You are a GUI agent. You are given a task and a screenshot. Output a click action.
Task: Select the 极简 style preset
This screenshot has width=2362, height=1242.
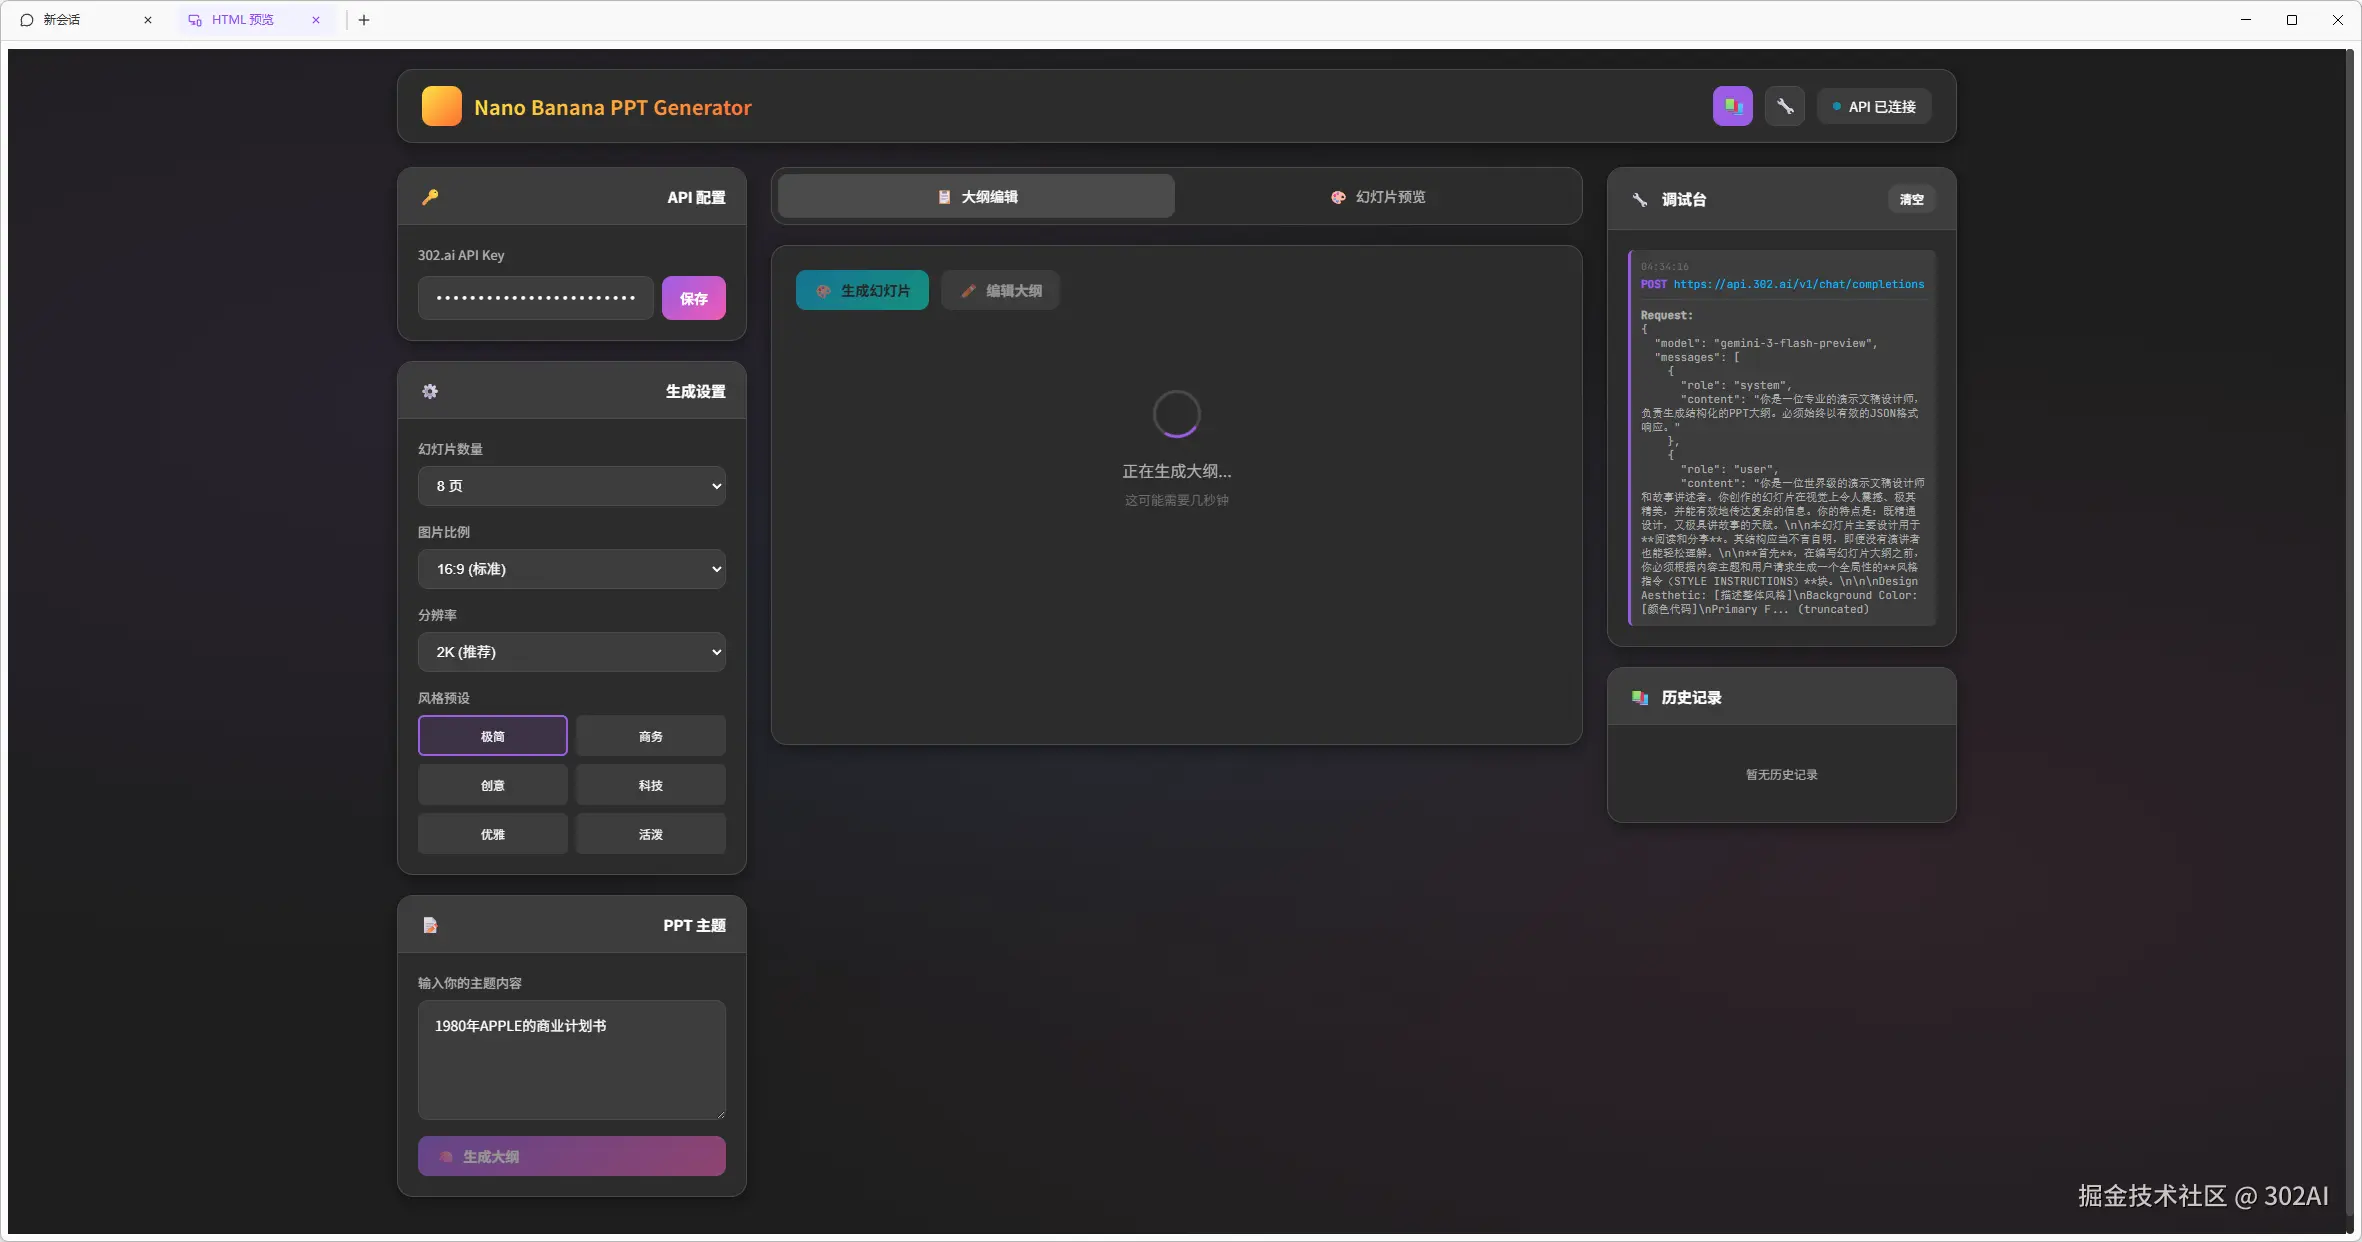pos(492,736)
